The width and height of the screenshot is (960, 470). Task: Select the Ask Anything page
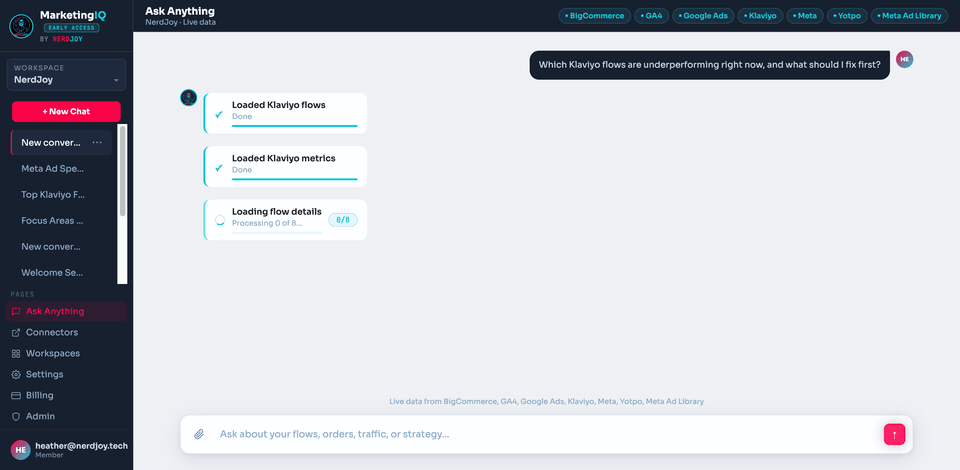click(x=66, y=311)
